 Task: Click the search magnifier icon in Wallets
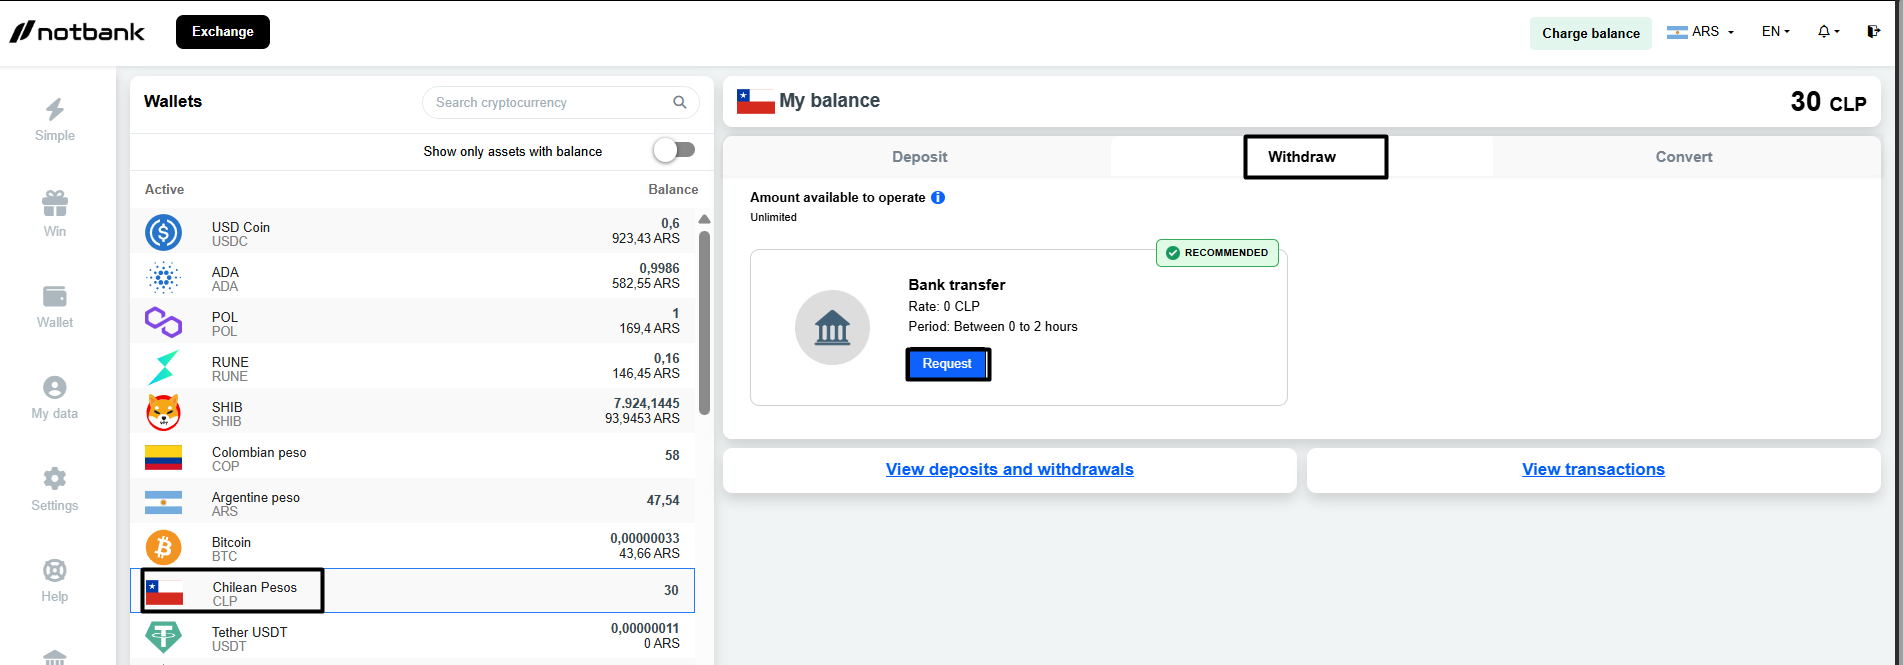[x=680, y=102]
